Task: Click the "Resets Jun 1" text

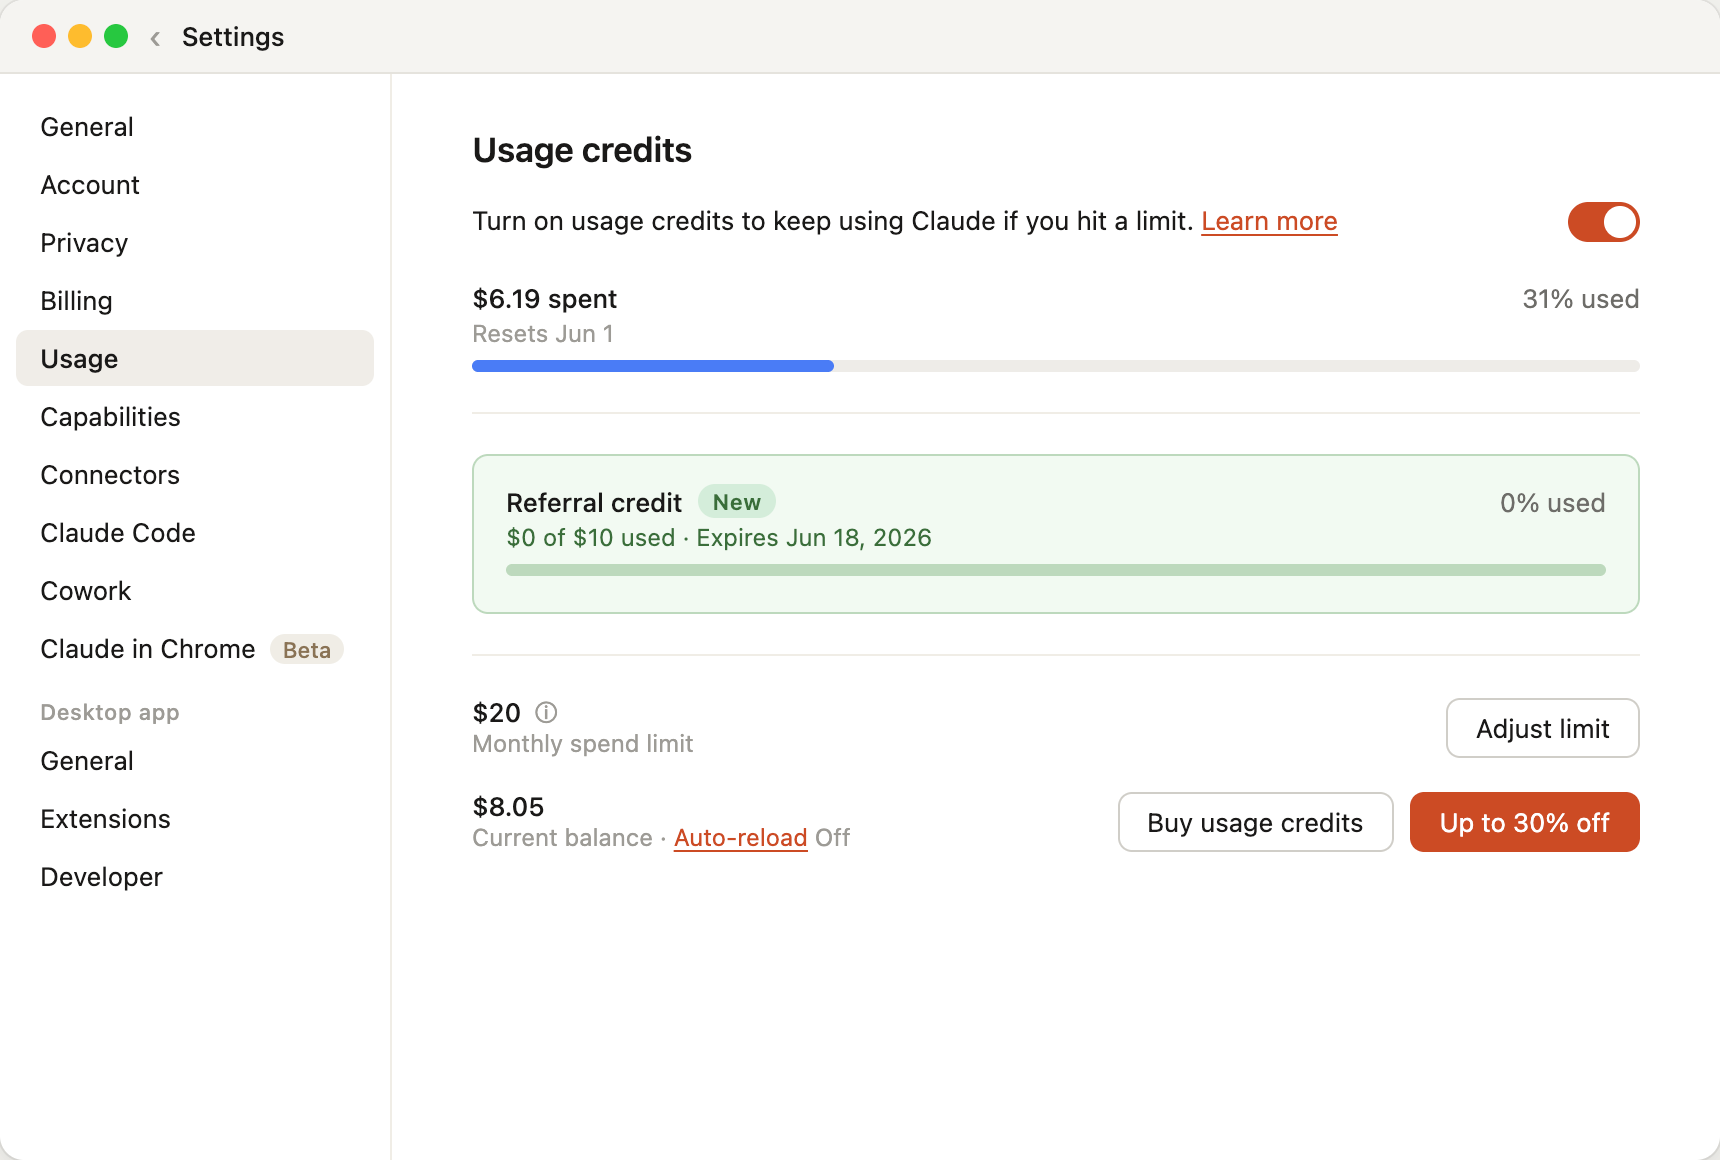Action: pos(543,334)
